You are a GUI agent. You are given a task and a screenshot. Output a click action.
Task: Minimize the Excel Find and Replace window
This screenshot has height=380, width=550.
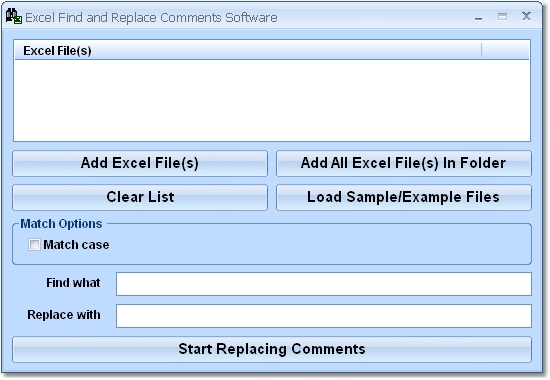(x=478, y=17)
